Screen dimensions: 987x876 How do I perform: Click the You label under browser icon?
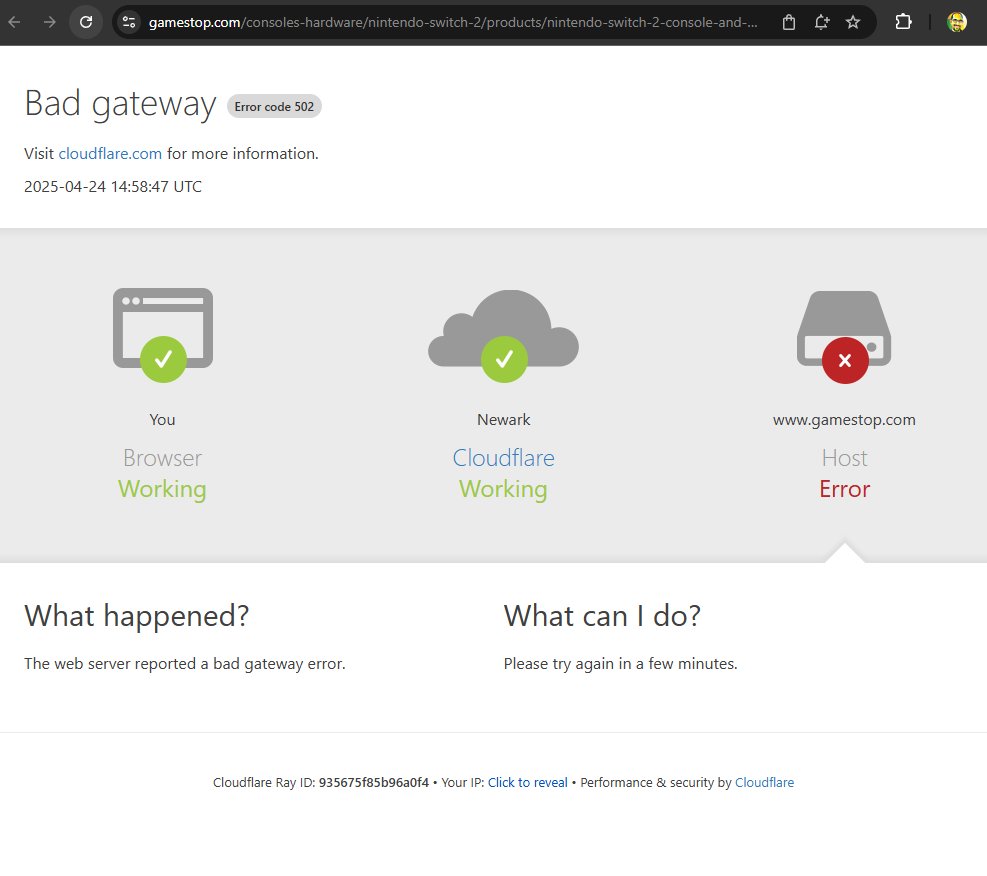[162, 420]
